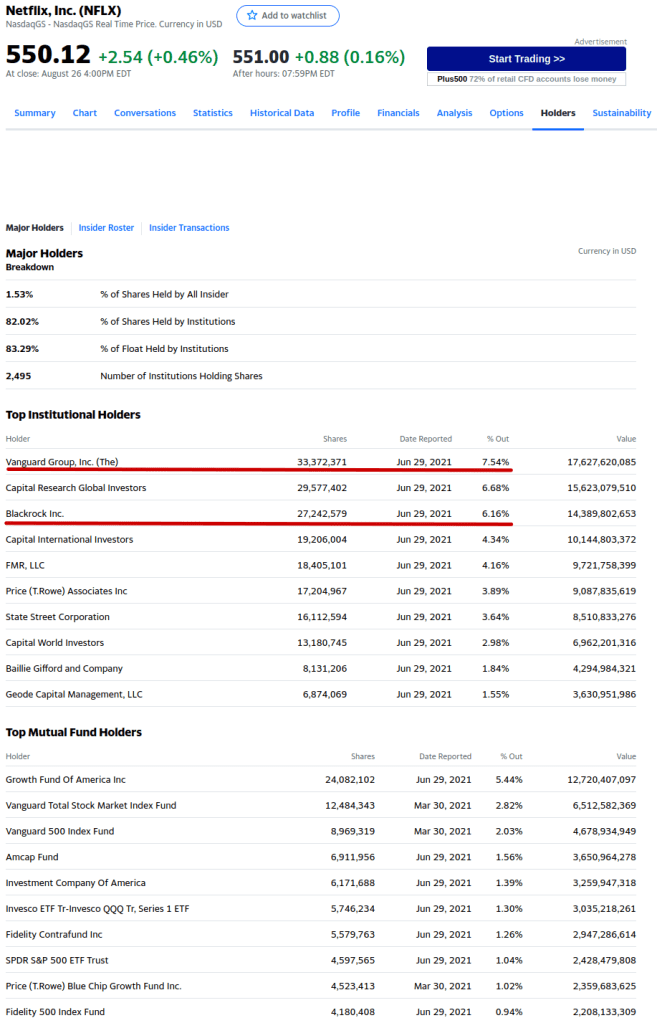This screenshot has height=1023, width=657.
Task: Click the Blackrock Inc. holder name
Action: 35,514
